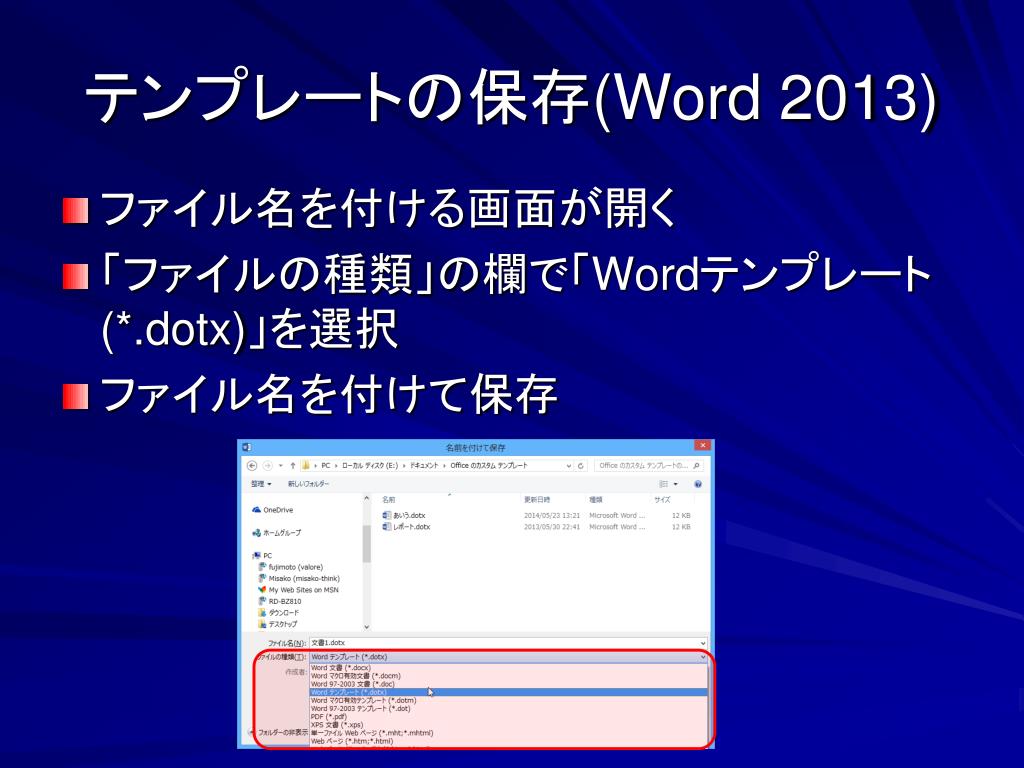Choose highlighted Word テンプレート (*.dotx) list option
The width and height of the screenshot is (1024, 768).
point(508,692)
